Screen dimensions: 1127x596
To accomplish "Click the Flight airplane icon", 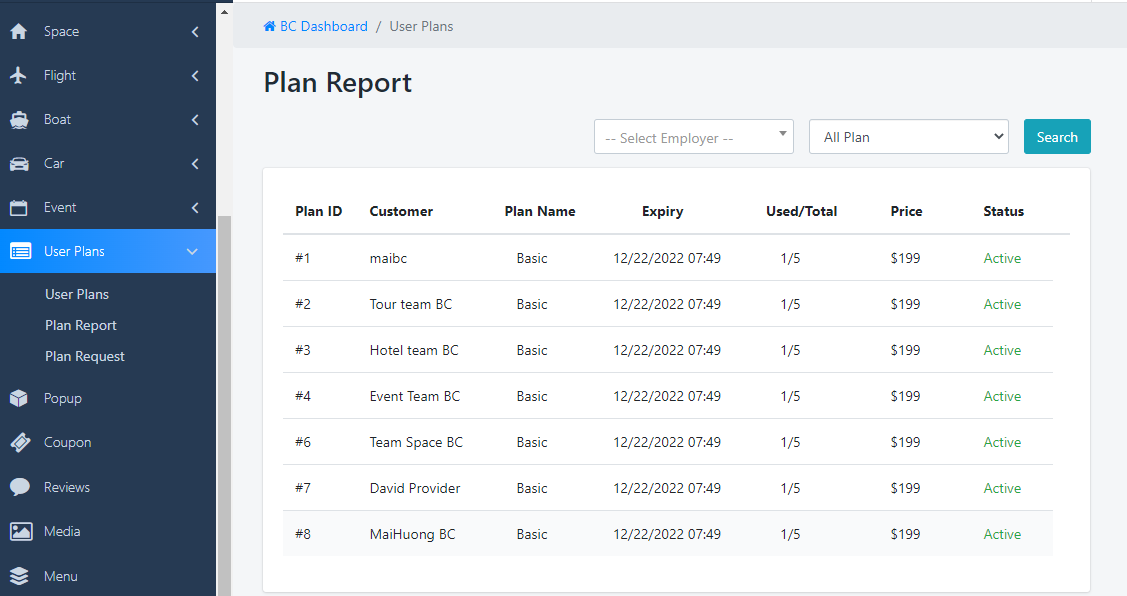I will pyautogui.click(x=19, y=76).
